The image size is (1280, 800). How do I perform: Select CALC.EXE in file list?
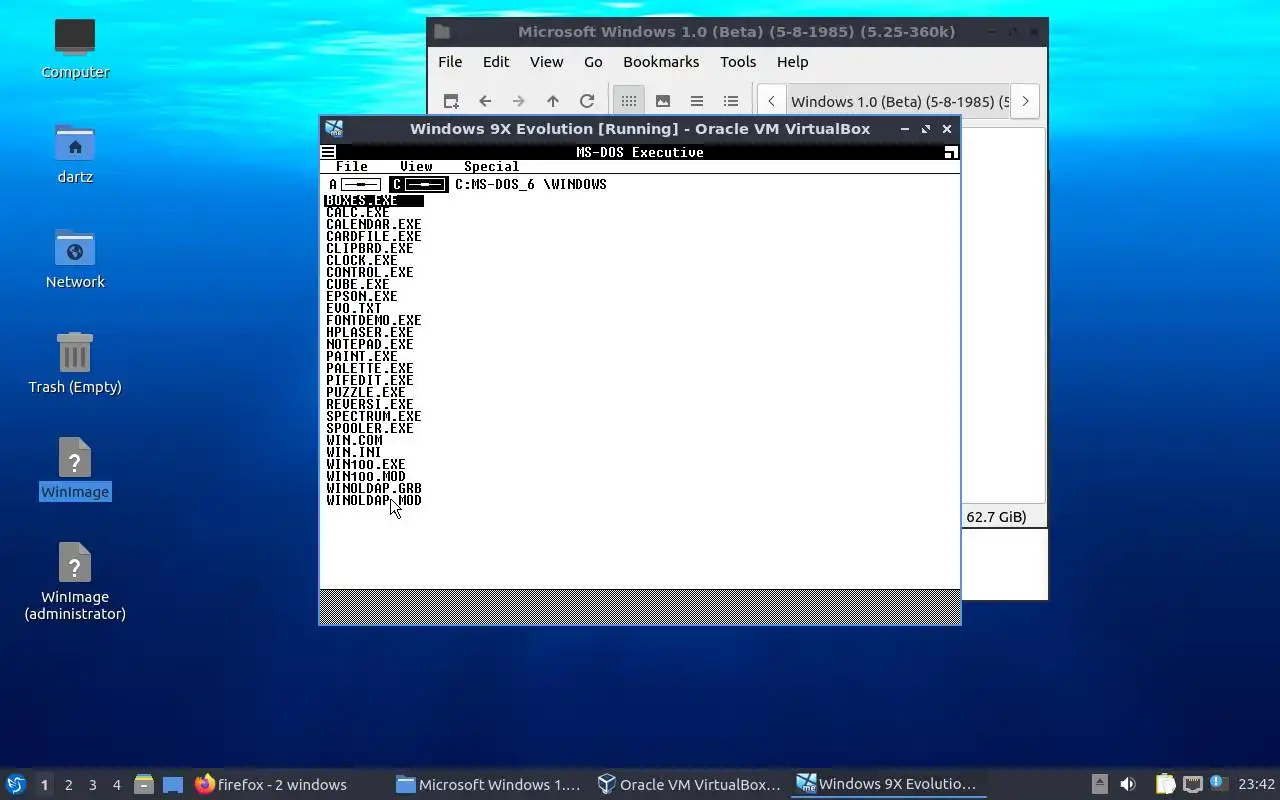(357, 212)
